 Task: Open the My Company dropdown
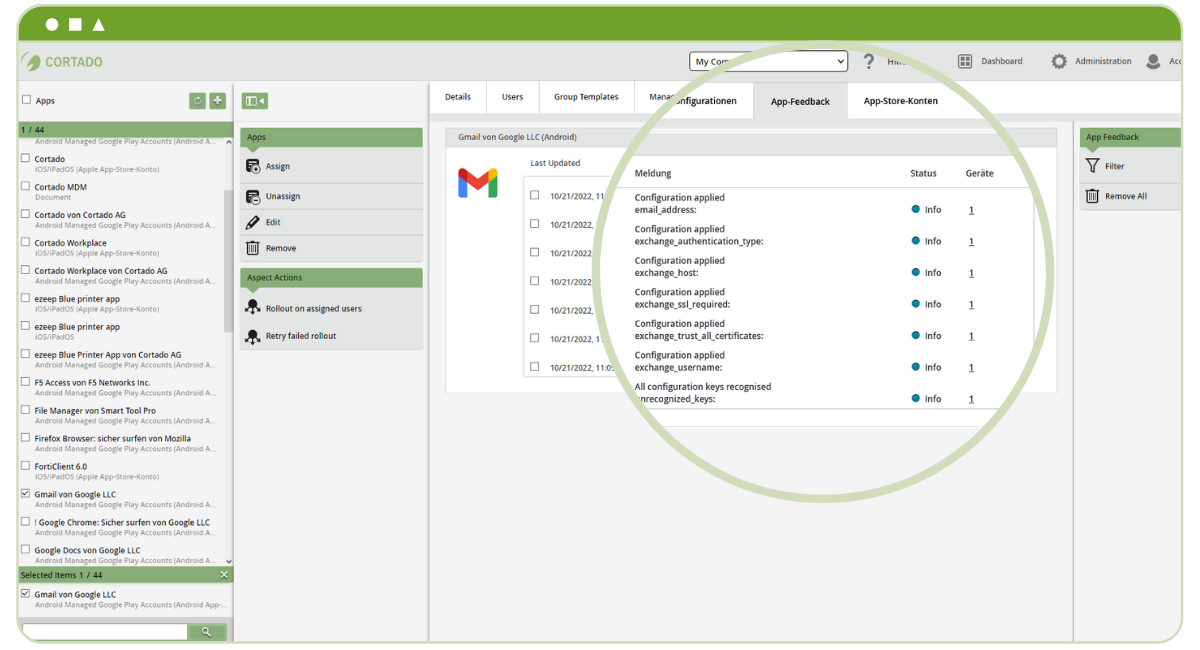[768, 61]
